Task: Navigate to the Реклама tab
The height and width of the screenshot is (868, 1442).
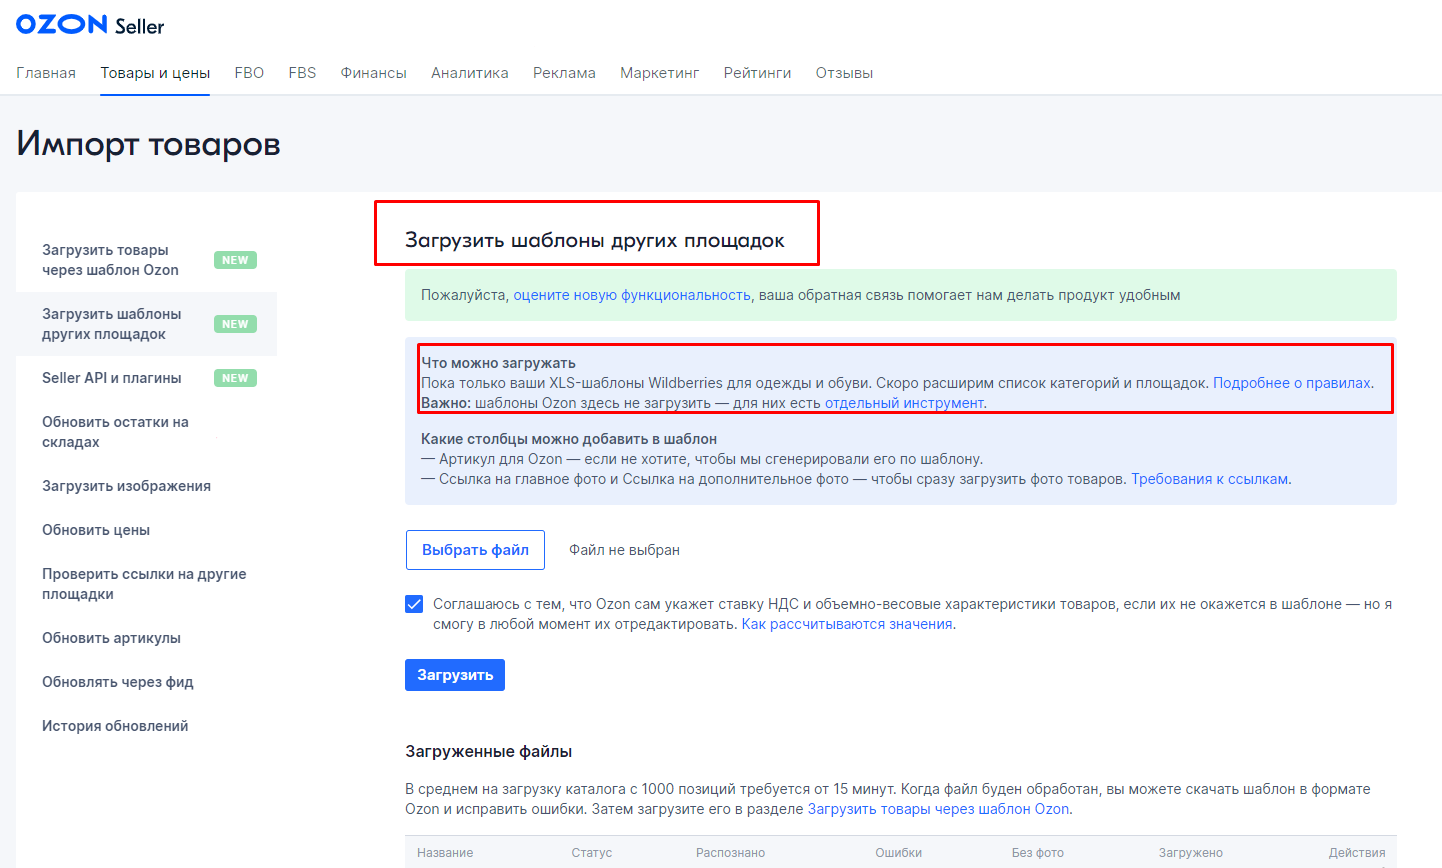Action: click(564, 73)
